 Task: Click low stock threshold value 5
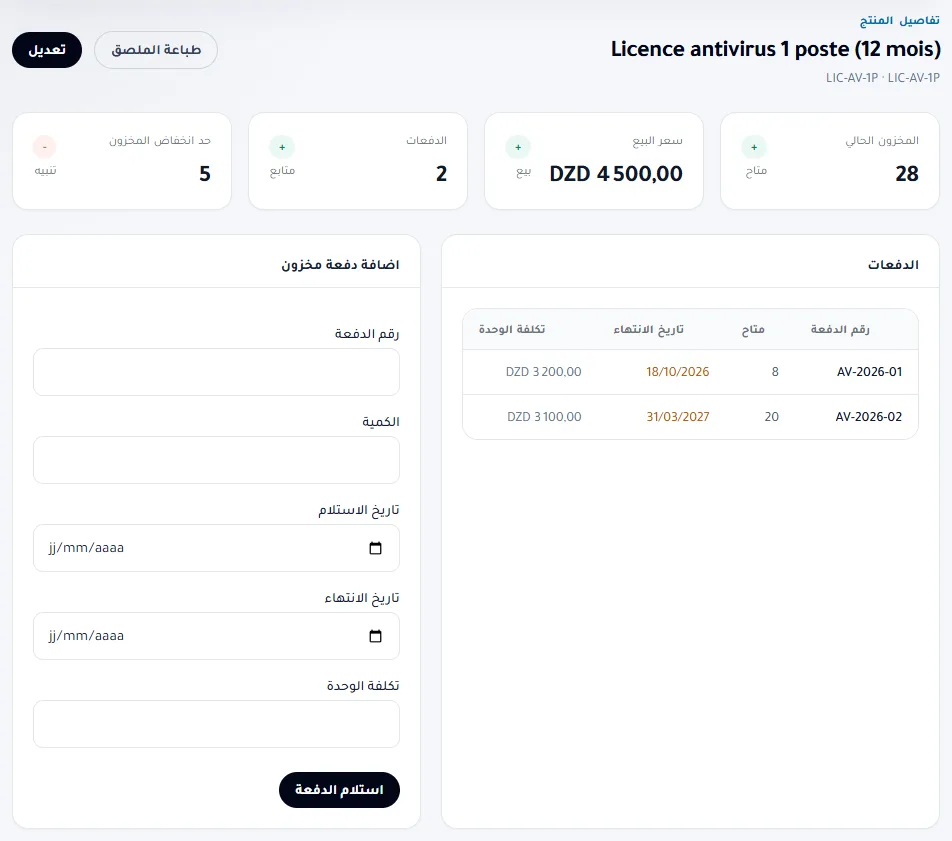pos(205,174)
